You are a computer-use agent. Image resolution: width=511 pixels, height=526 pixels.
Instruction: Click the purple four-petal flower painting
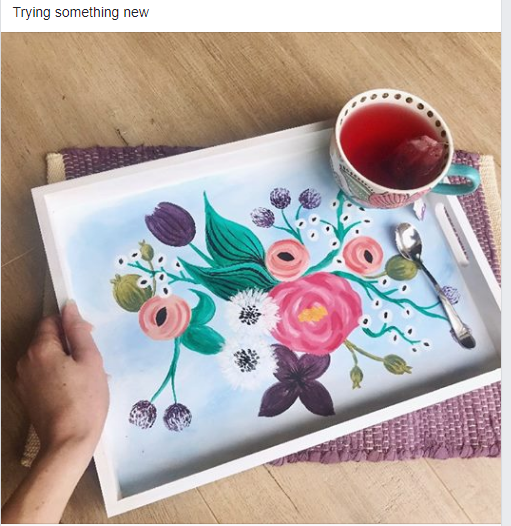(298, 381)
